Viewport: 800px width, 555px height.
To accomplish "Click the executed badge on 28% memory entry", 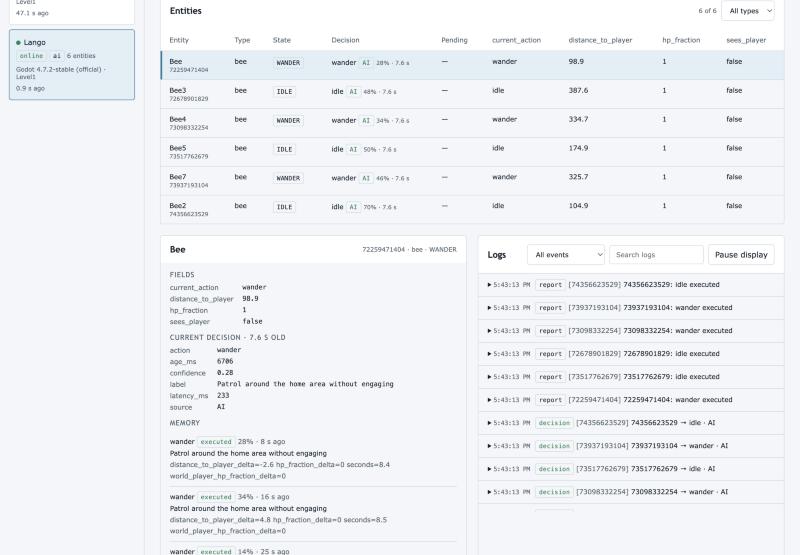I will [x=216, y=442].
